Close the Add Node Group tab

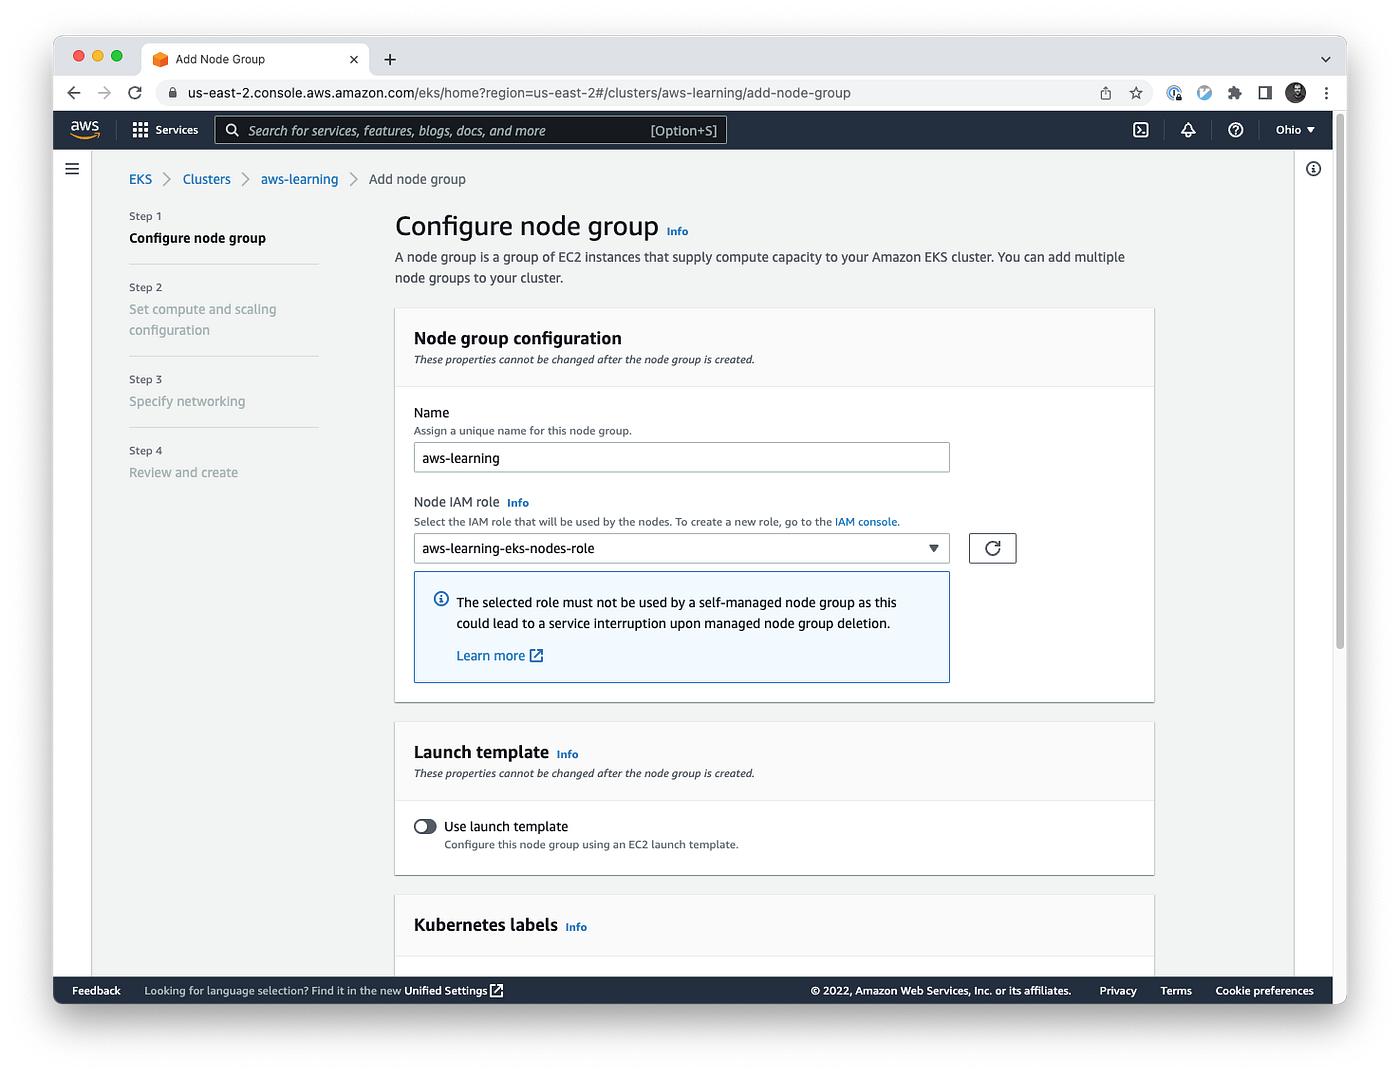[354, 60]
